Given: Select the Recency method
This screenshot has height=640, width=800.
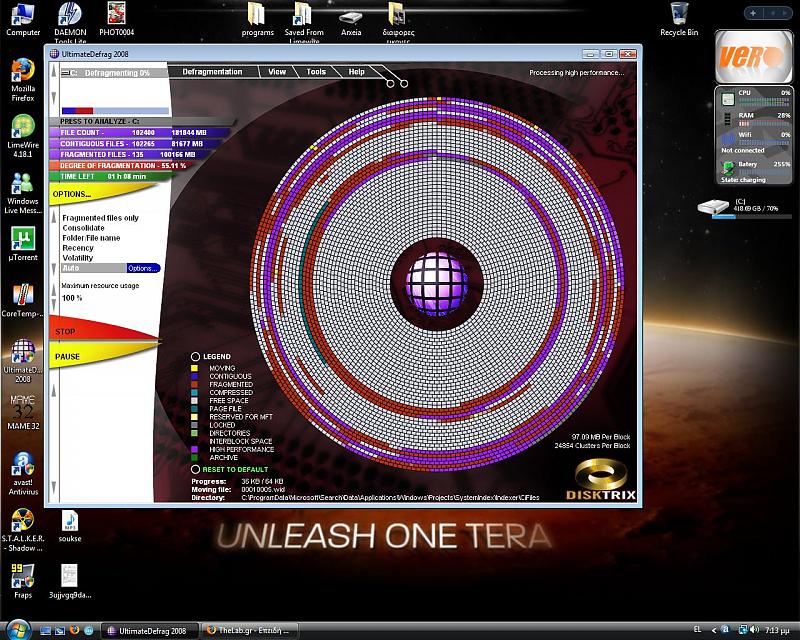Looking at the screenshot, I should pos(78,248).
